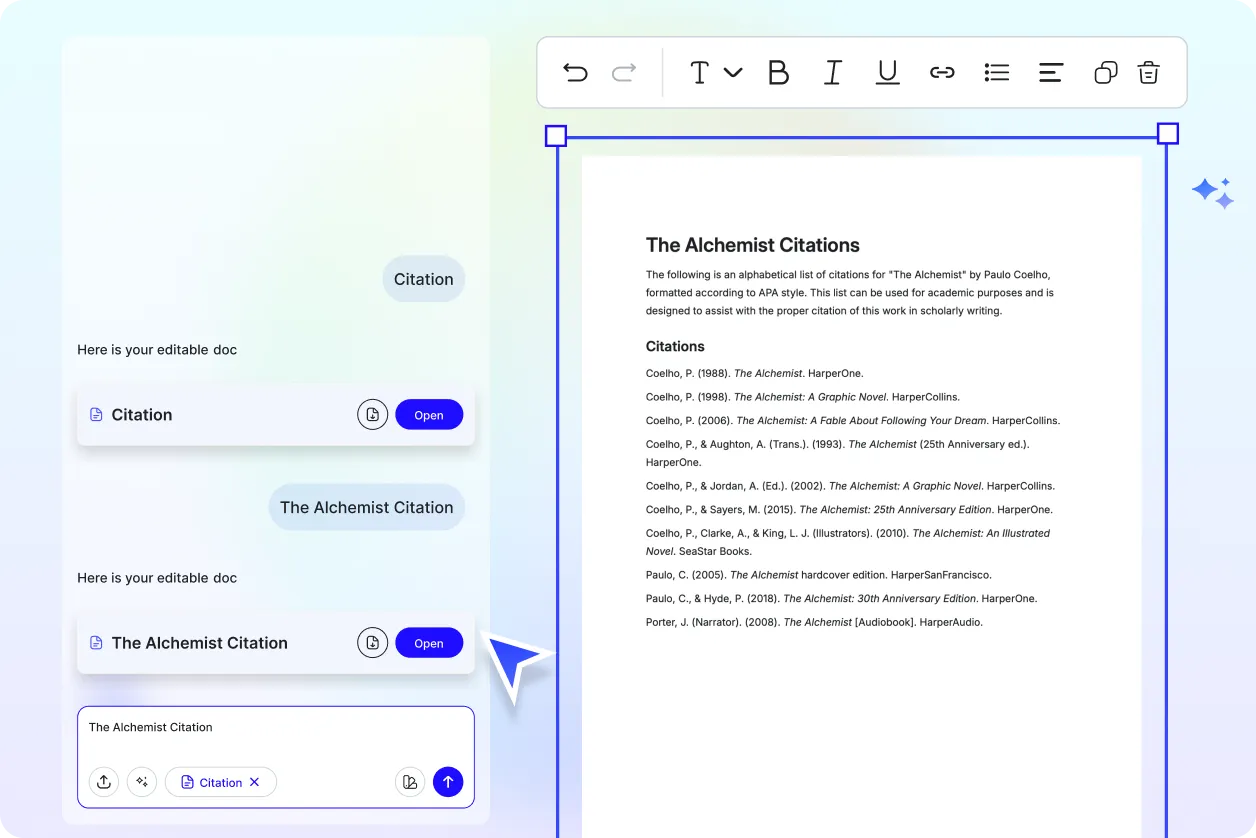Viewport: 1256px width, 838px height.
Task: Click the first Here is your editable doc message
Action: [x=157, y=350]
